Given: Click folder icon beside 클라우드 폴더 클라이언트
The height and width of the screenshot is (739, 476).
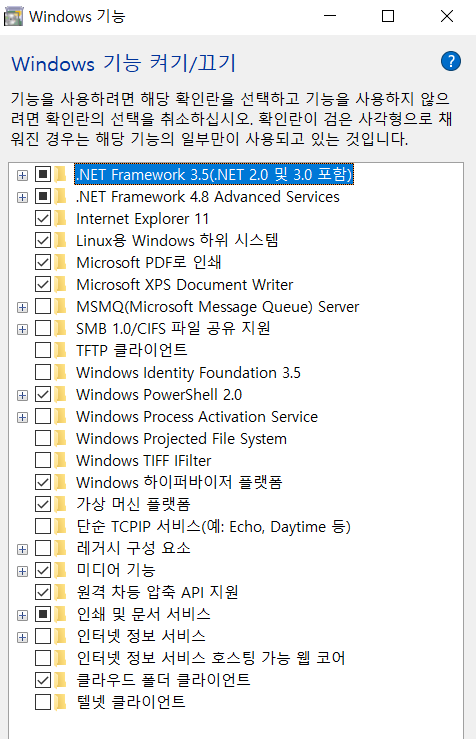Looking at the screenshot, I should click(60, 680).
